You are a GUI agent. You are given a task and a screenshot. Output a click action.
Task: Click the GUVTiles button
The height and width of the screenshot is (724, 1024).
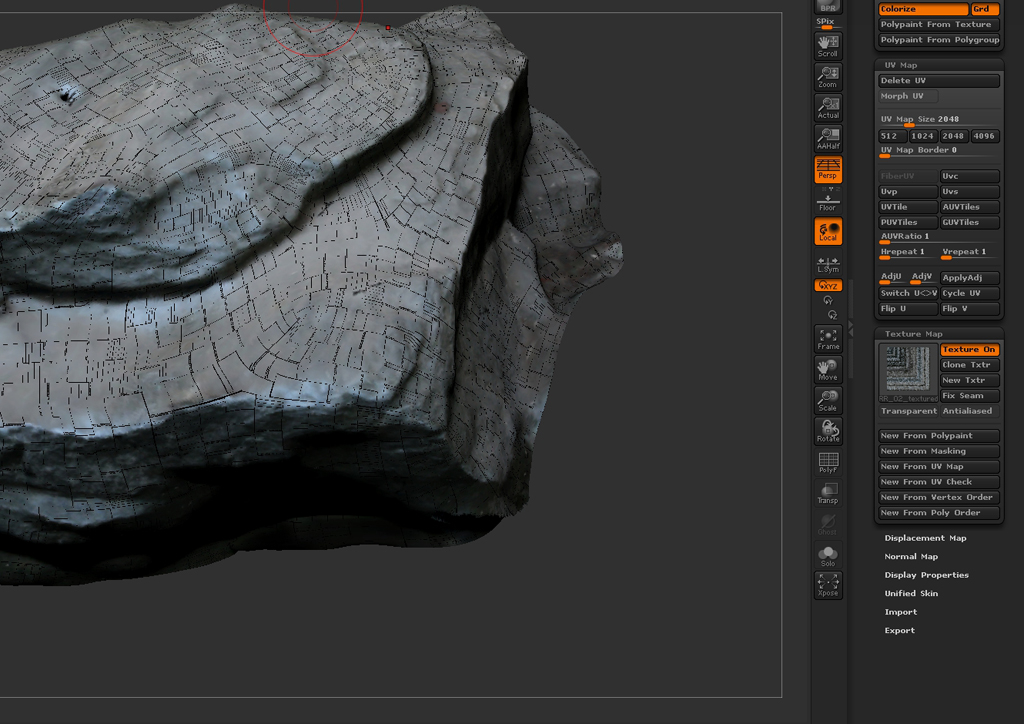click(969, 223)
